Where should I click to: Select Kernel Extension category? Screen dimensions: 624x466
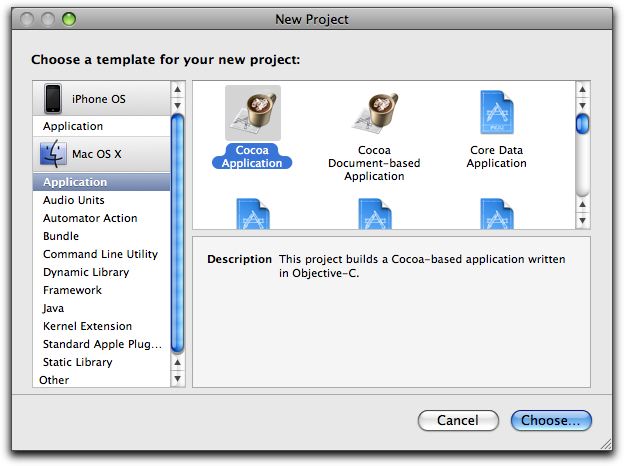point(102,326)
